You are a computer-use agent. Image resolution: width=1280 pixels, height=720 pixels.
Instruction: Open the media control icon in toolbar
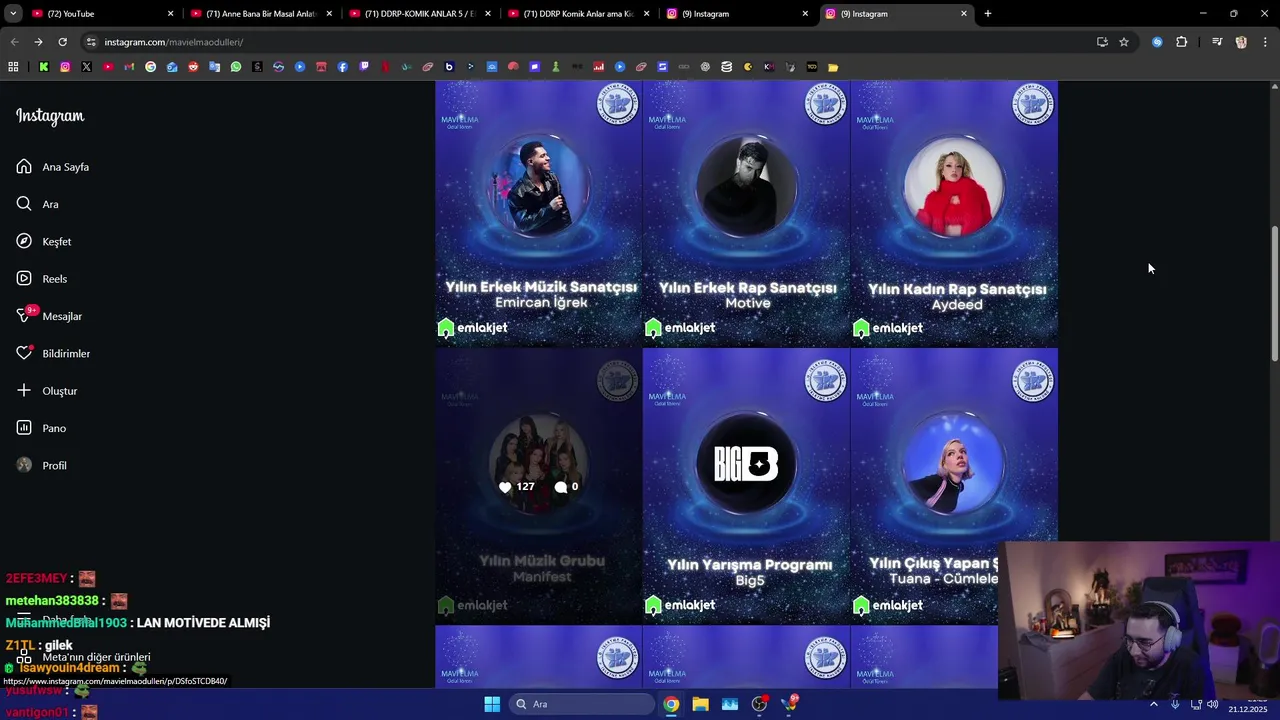coord(1217,42)
